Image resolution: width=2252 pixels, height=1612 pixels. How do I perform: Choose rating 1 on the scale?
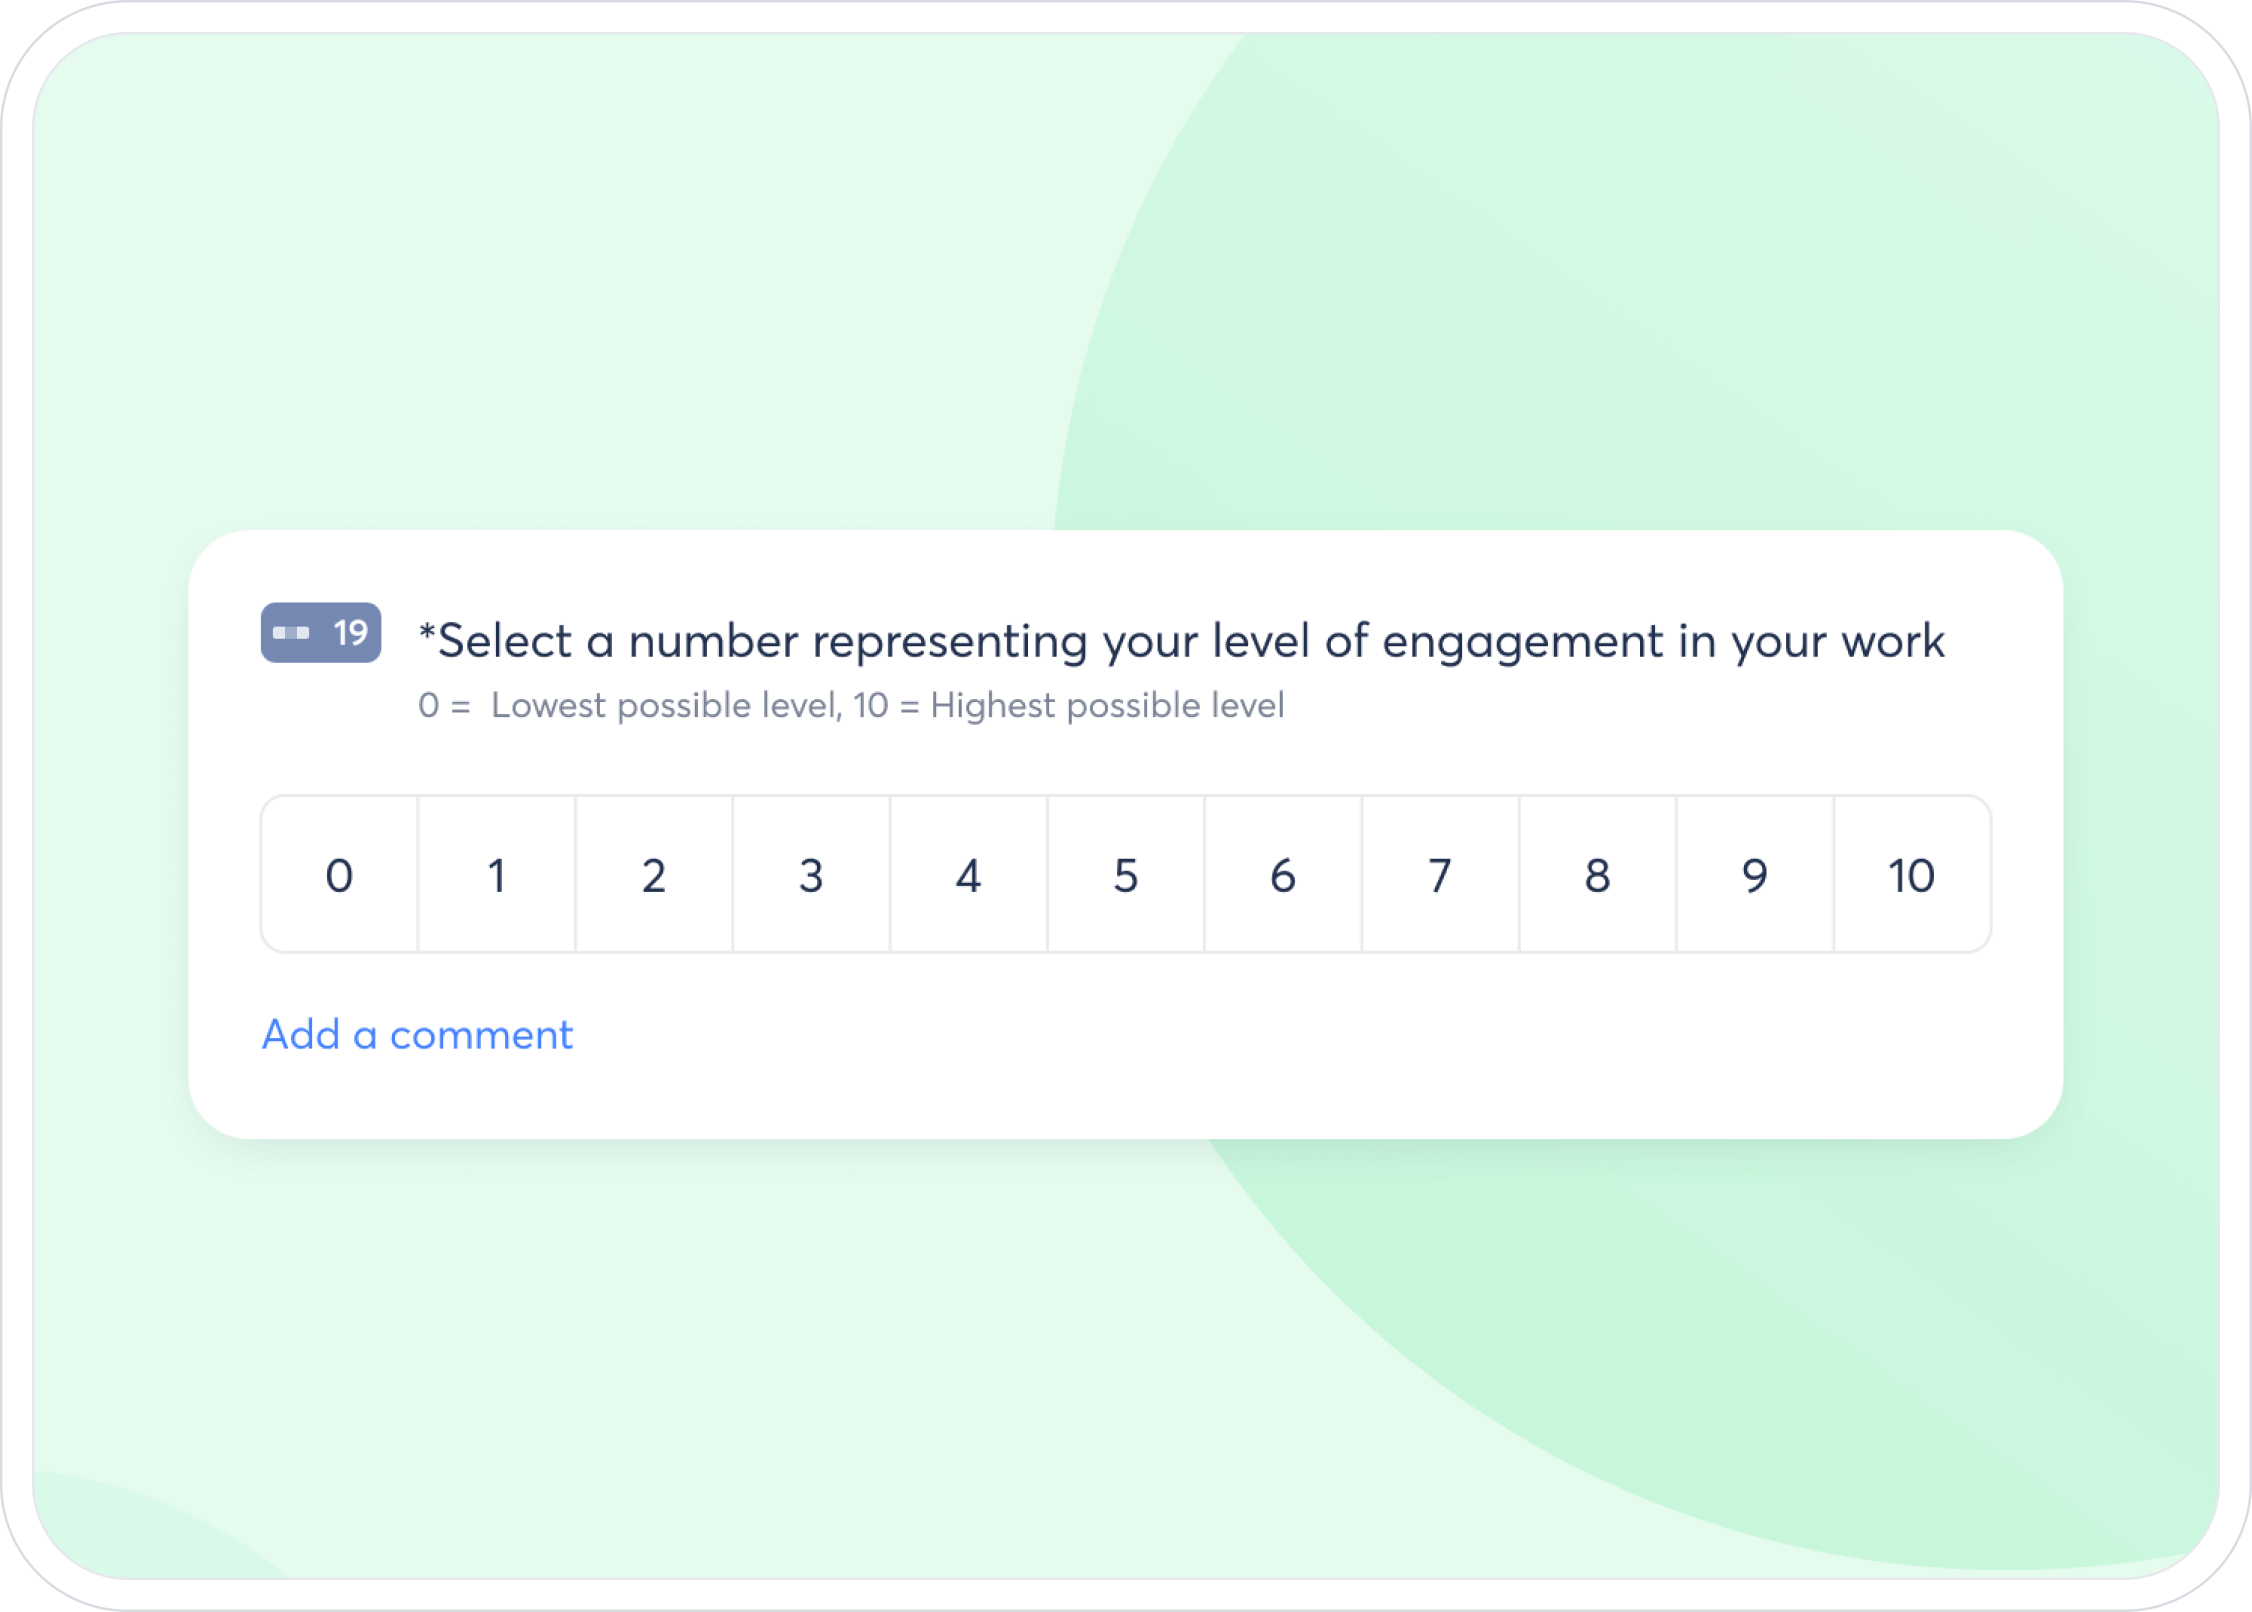[497, 875]
